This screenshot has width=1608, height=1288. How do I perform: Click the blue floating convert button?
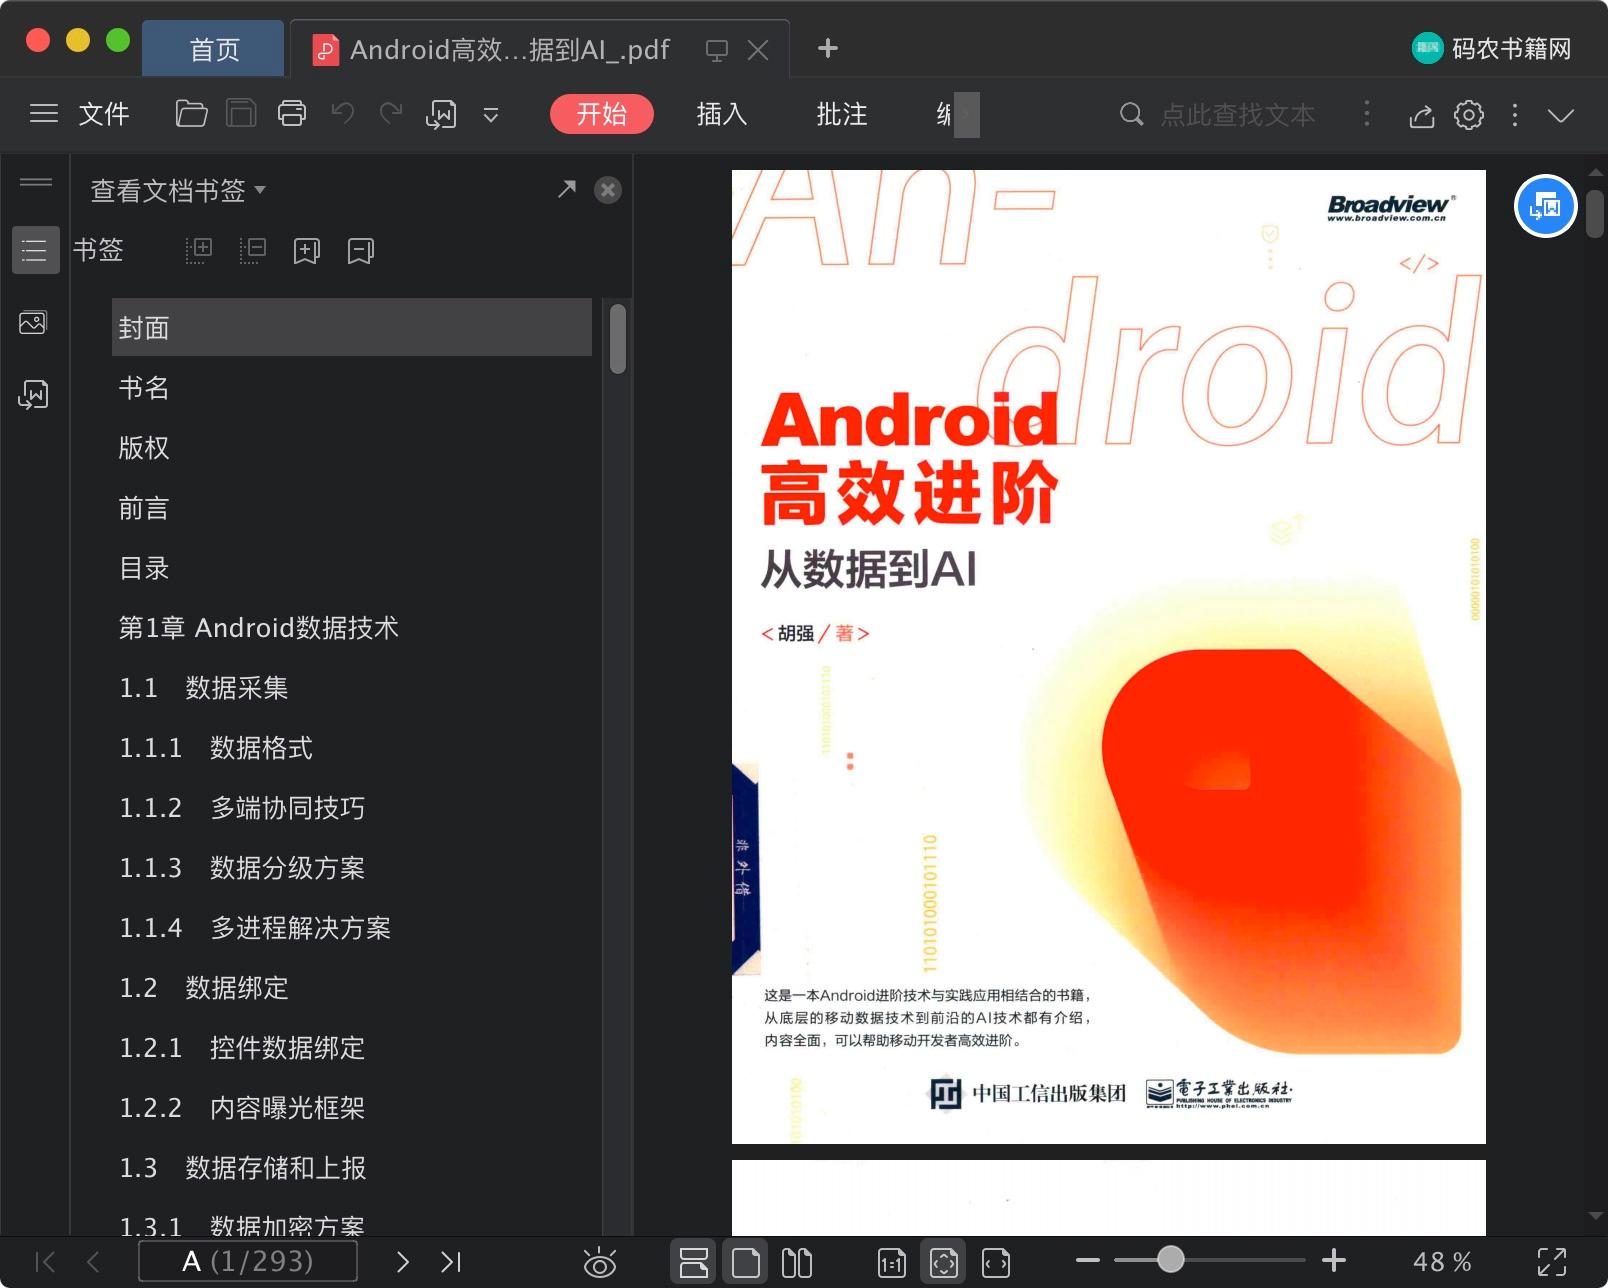[x=1545, y=206]
